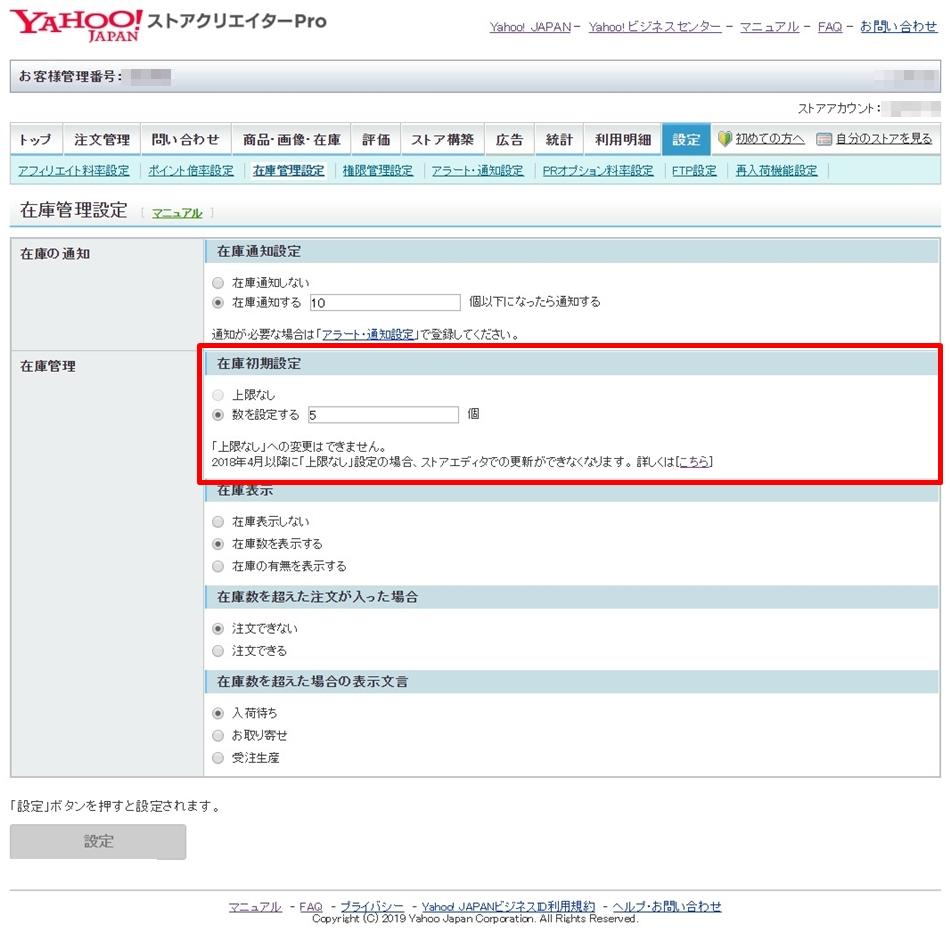Go to アフィリエイト料率設定 submenu

click(73, 171)
